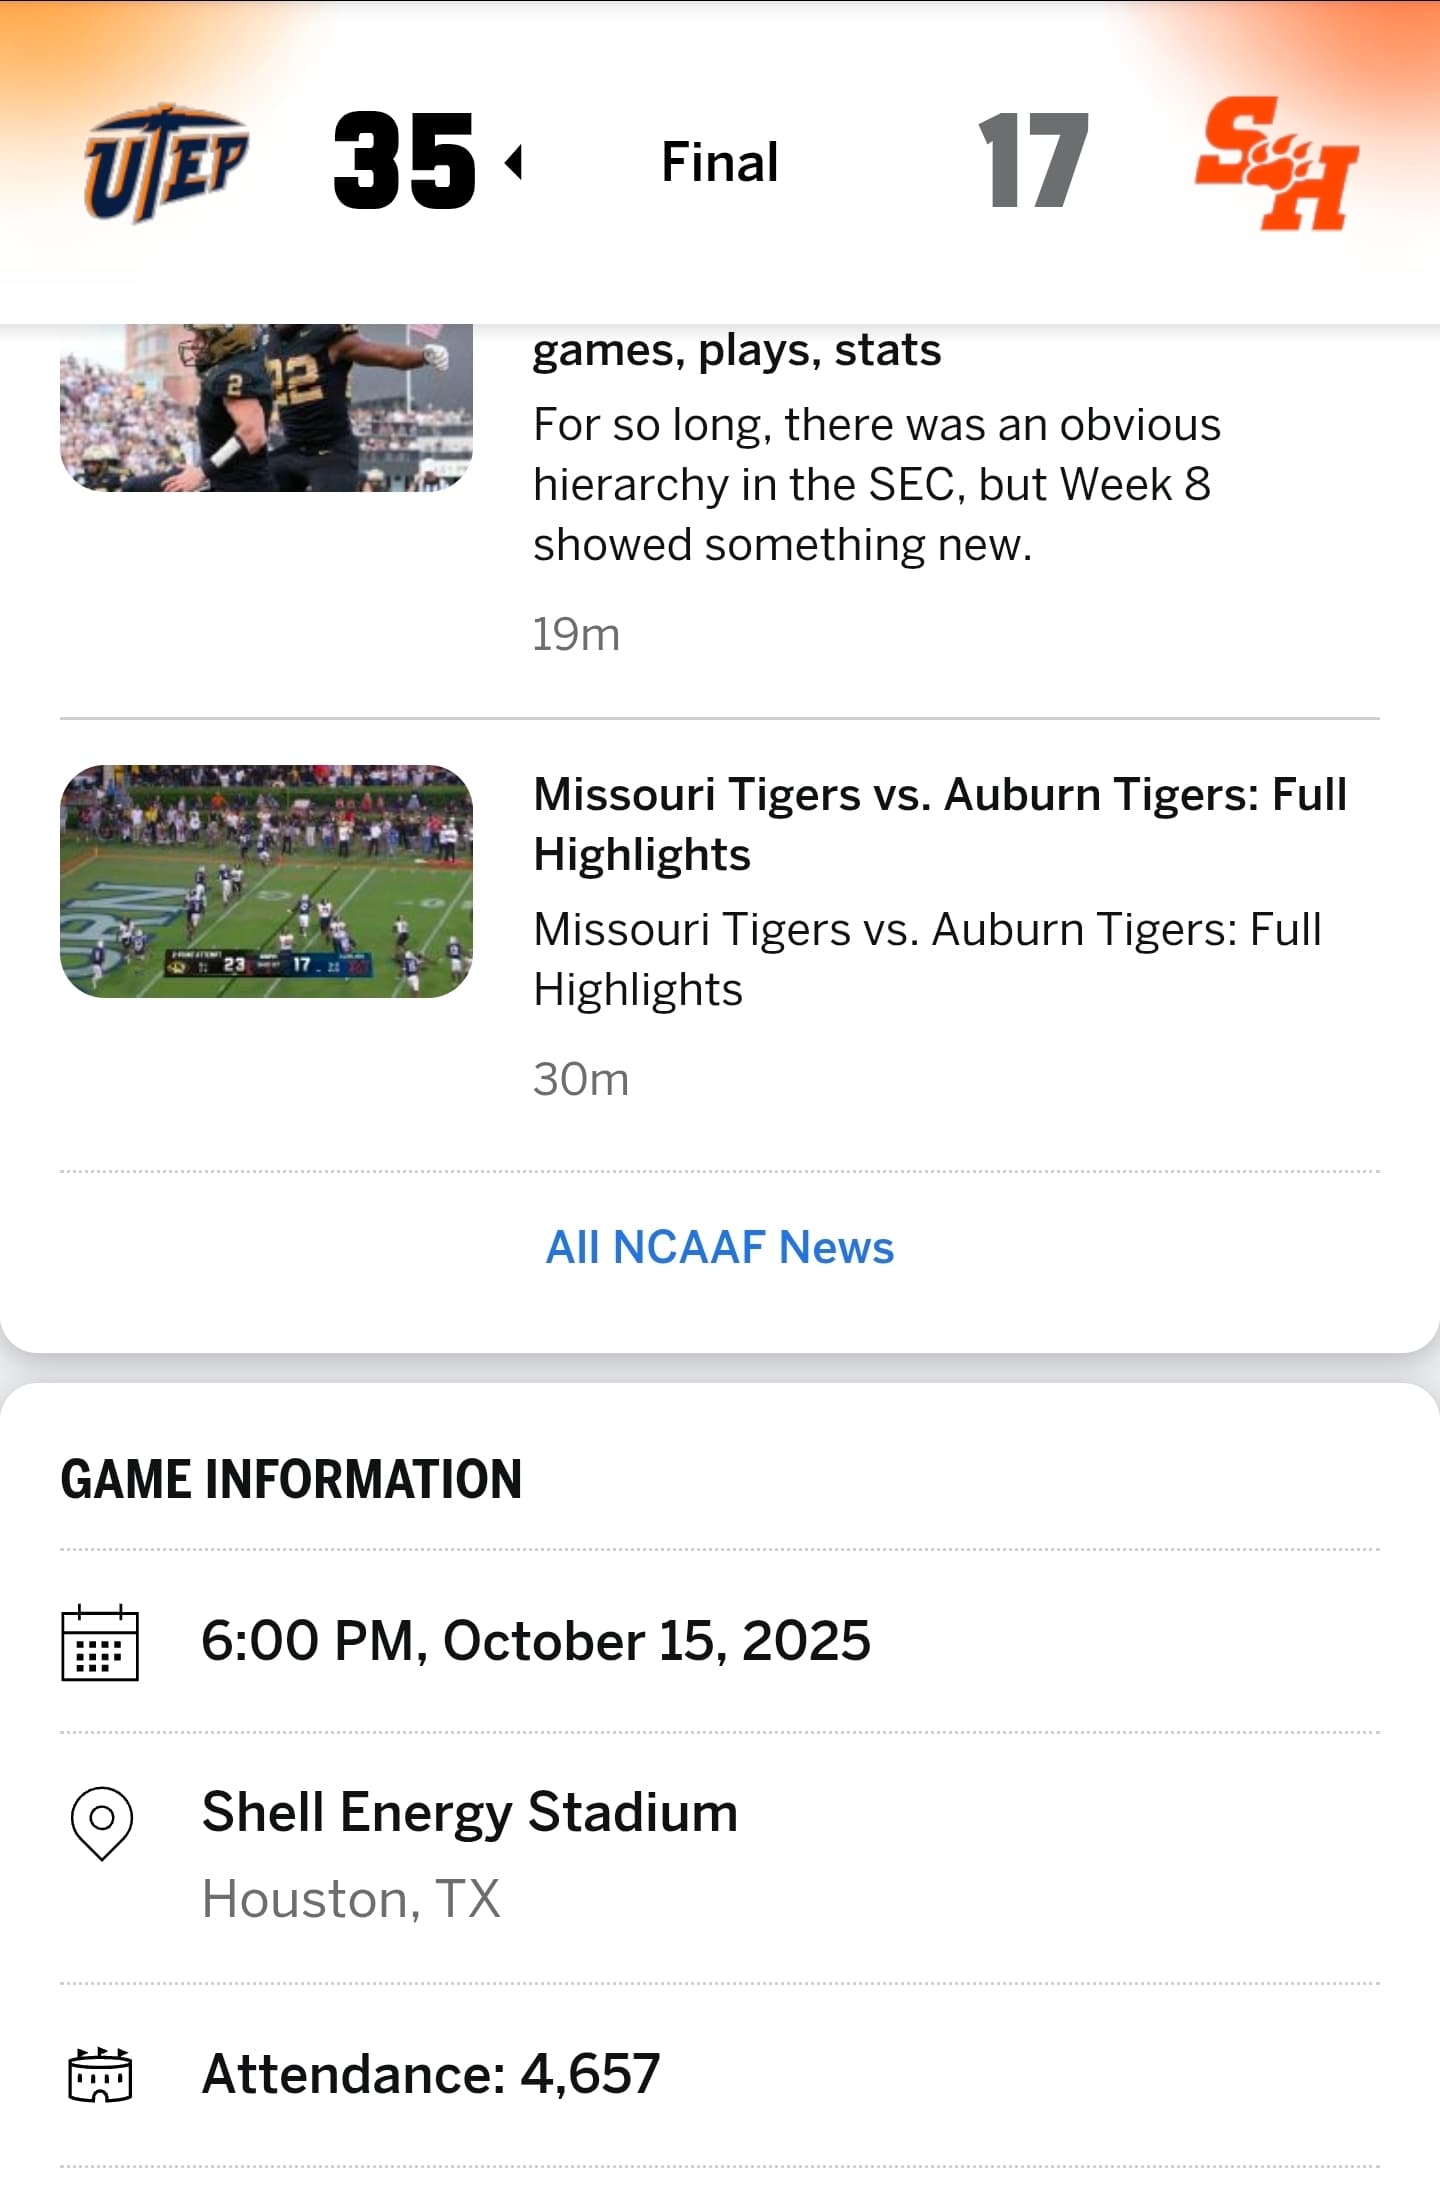This screenshot has height=2211, width=1440.
Task: Tap Sam Houston's score of 17
Action: (1033, 162)
